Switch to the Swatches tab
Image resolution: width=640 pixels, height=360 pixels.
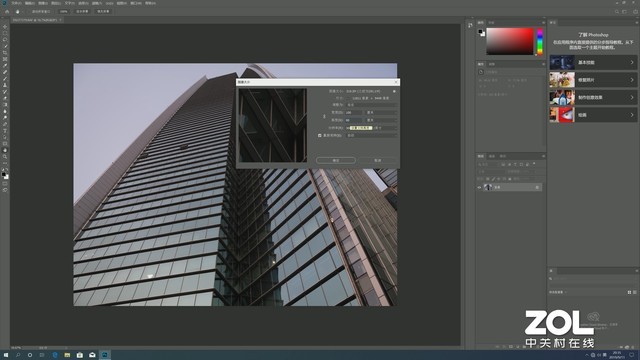click(x=491, y=22)
